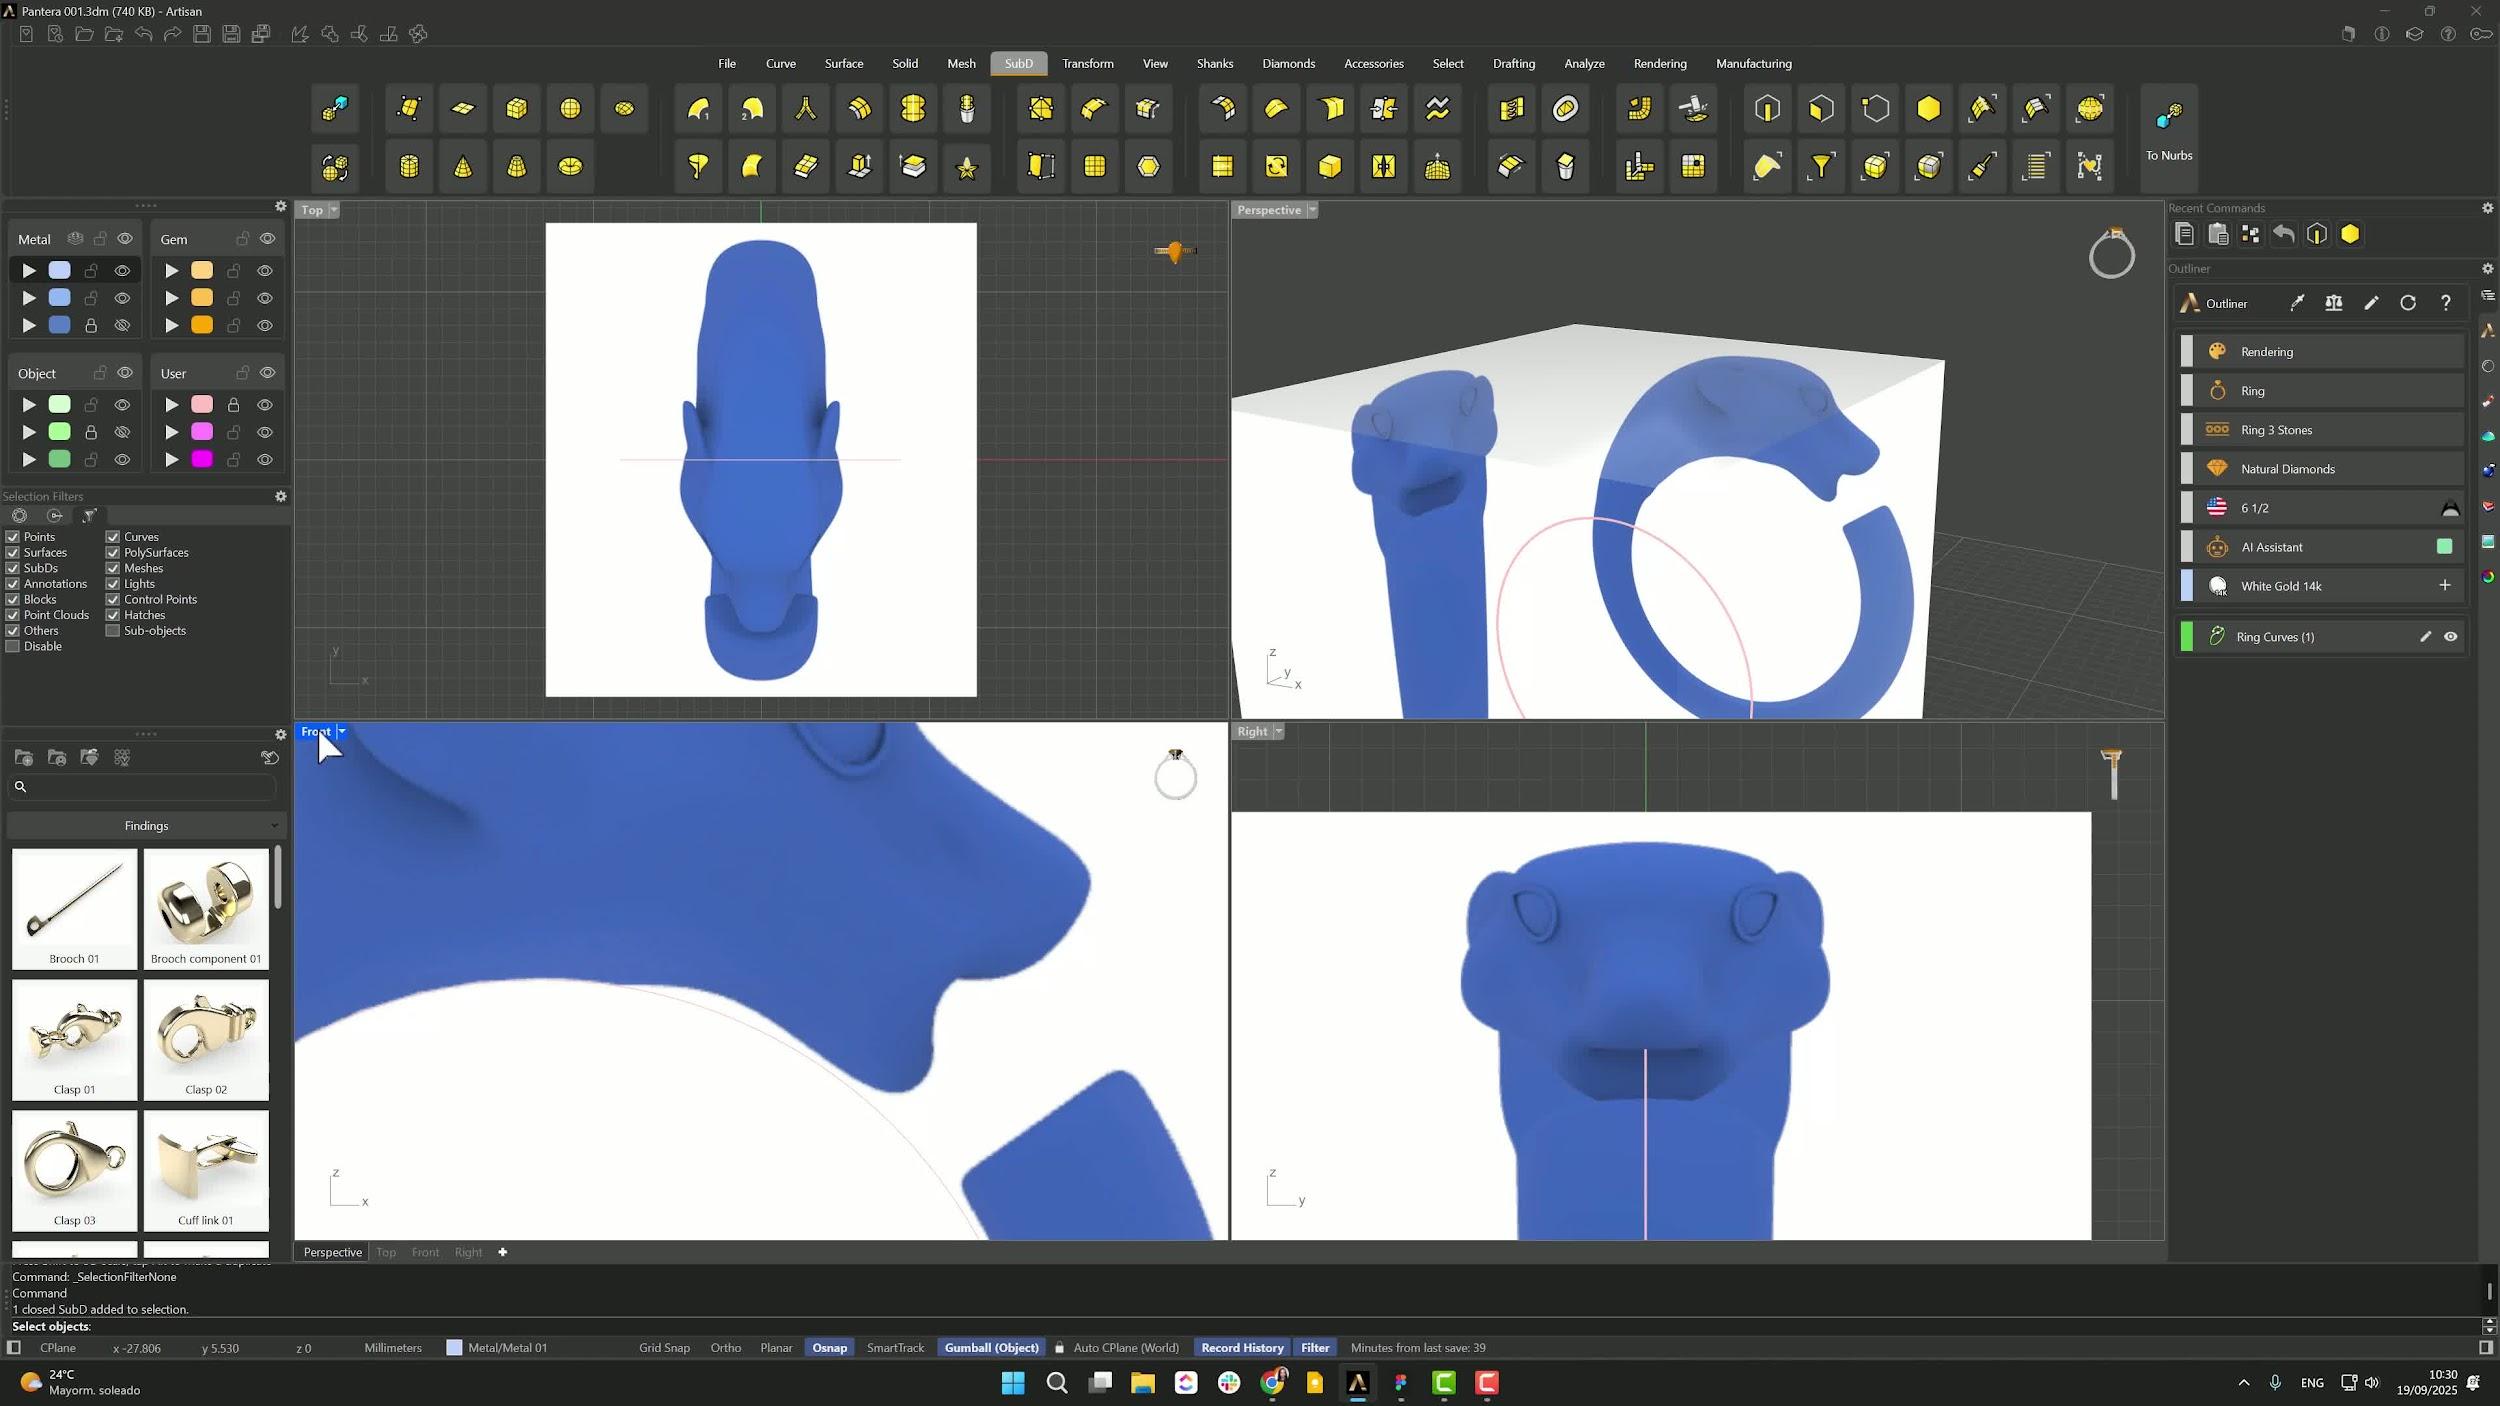Toggle the Curves selection filter checkbox
This screenshot has width=2500, height=1406.
(113, 537)
